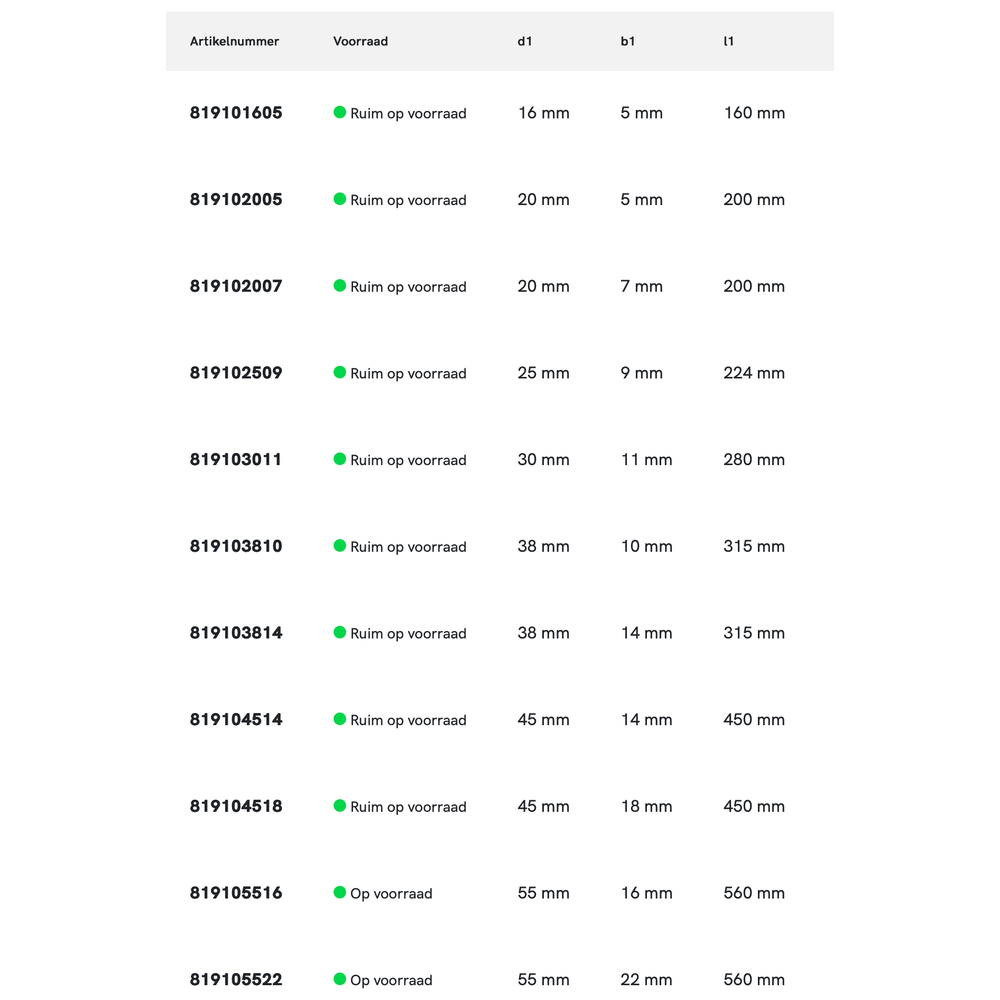Open article 819103810

click(236, 546)
